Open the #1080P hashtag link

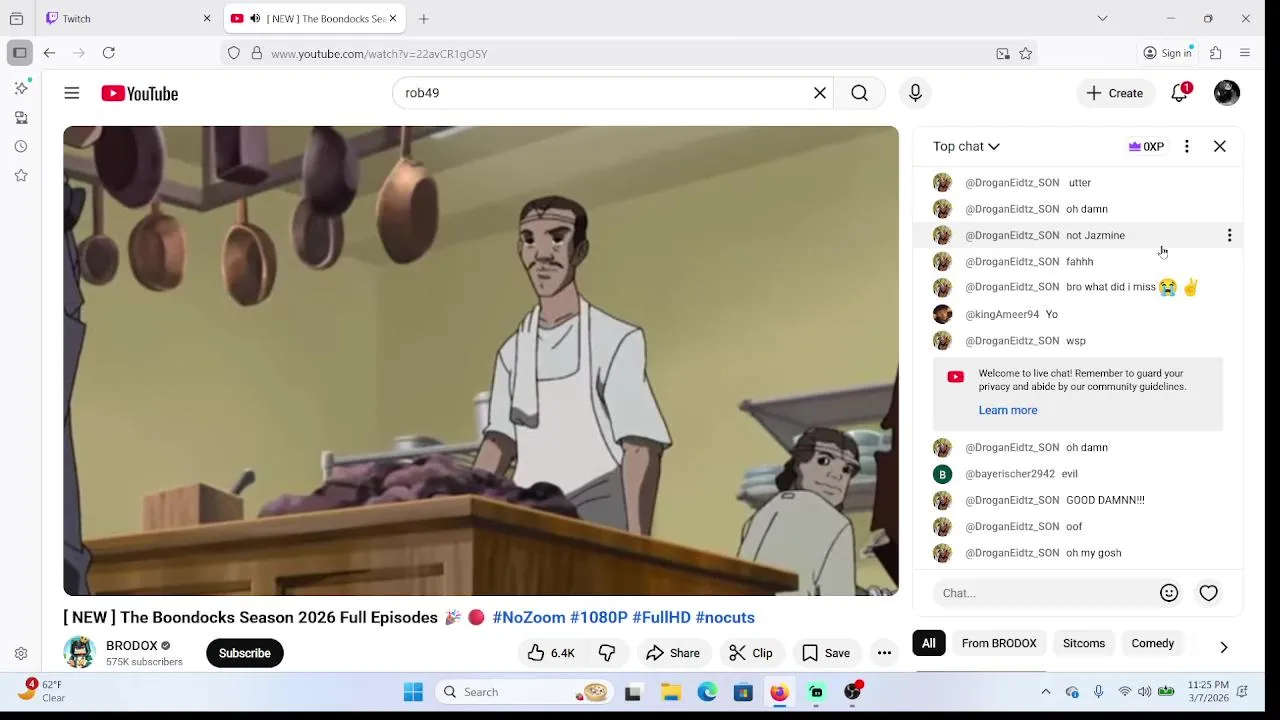pos(598,618)
